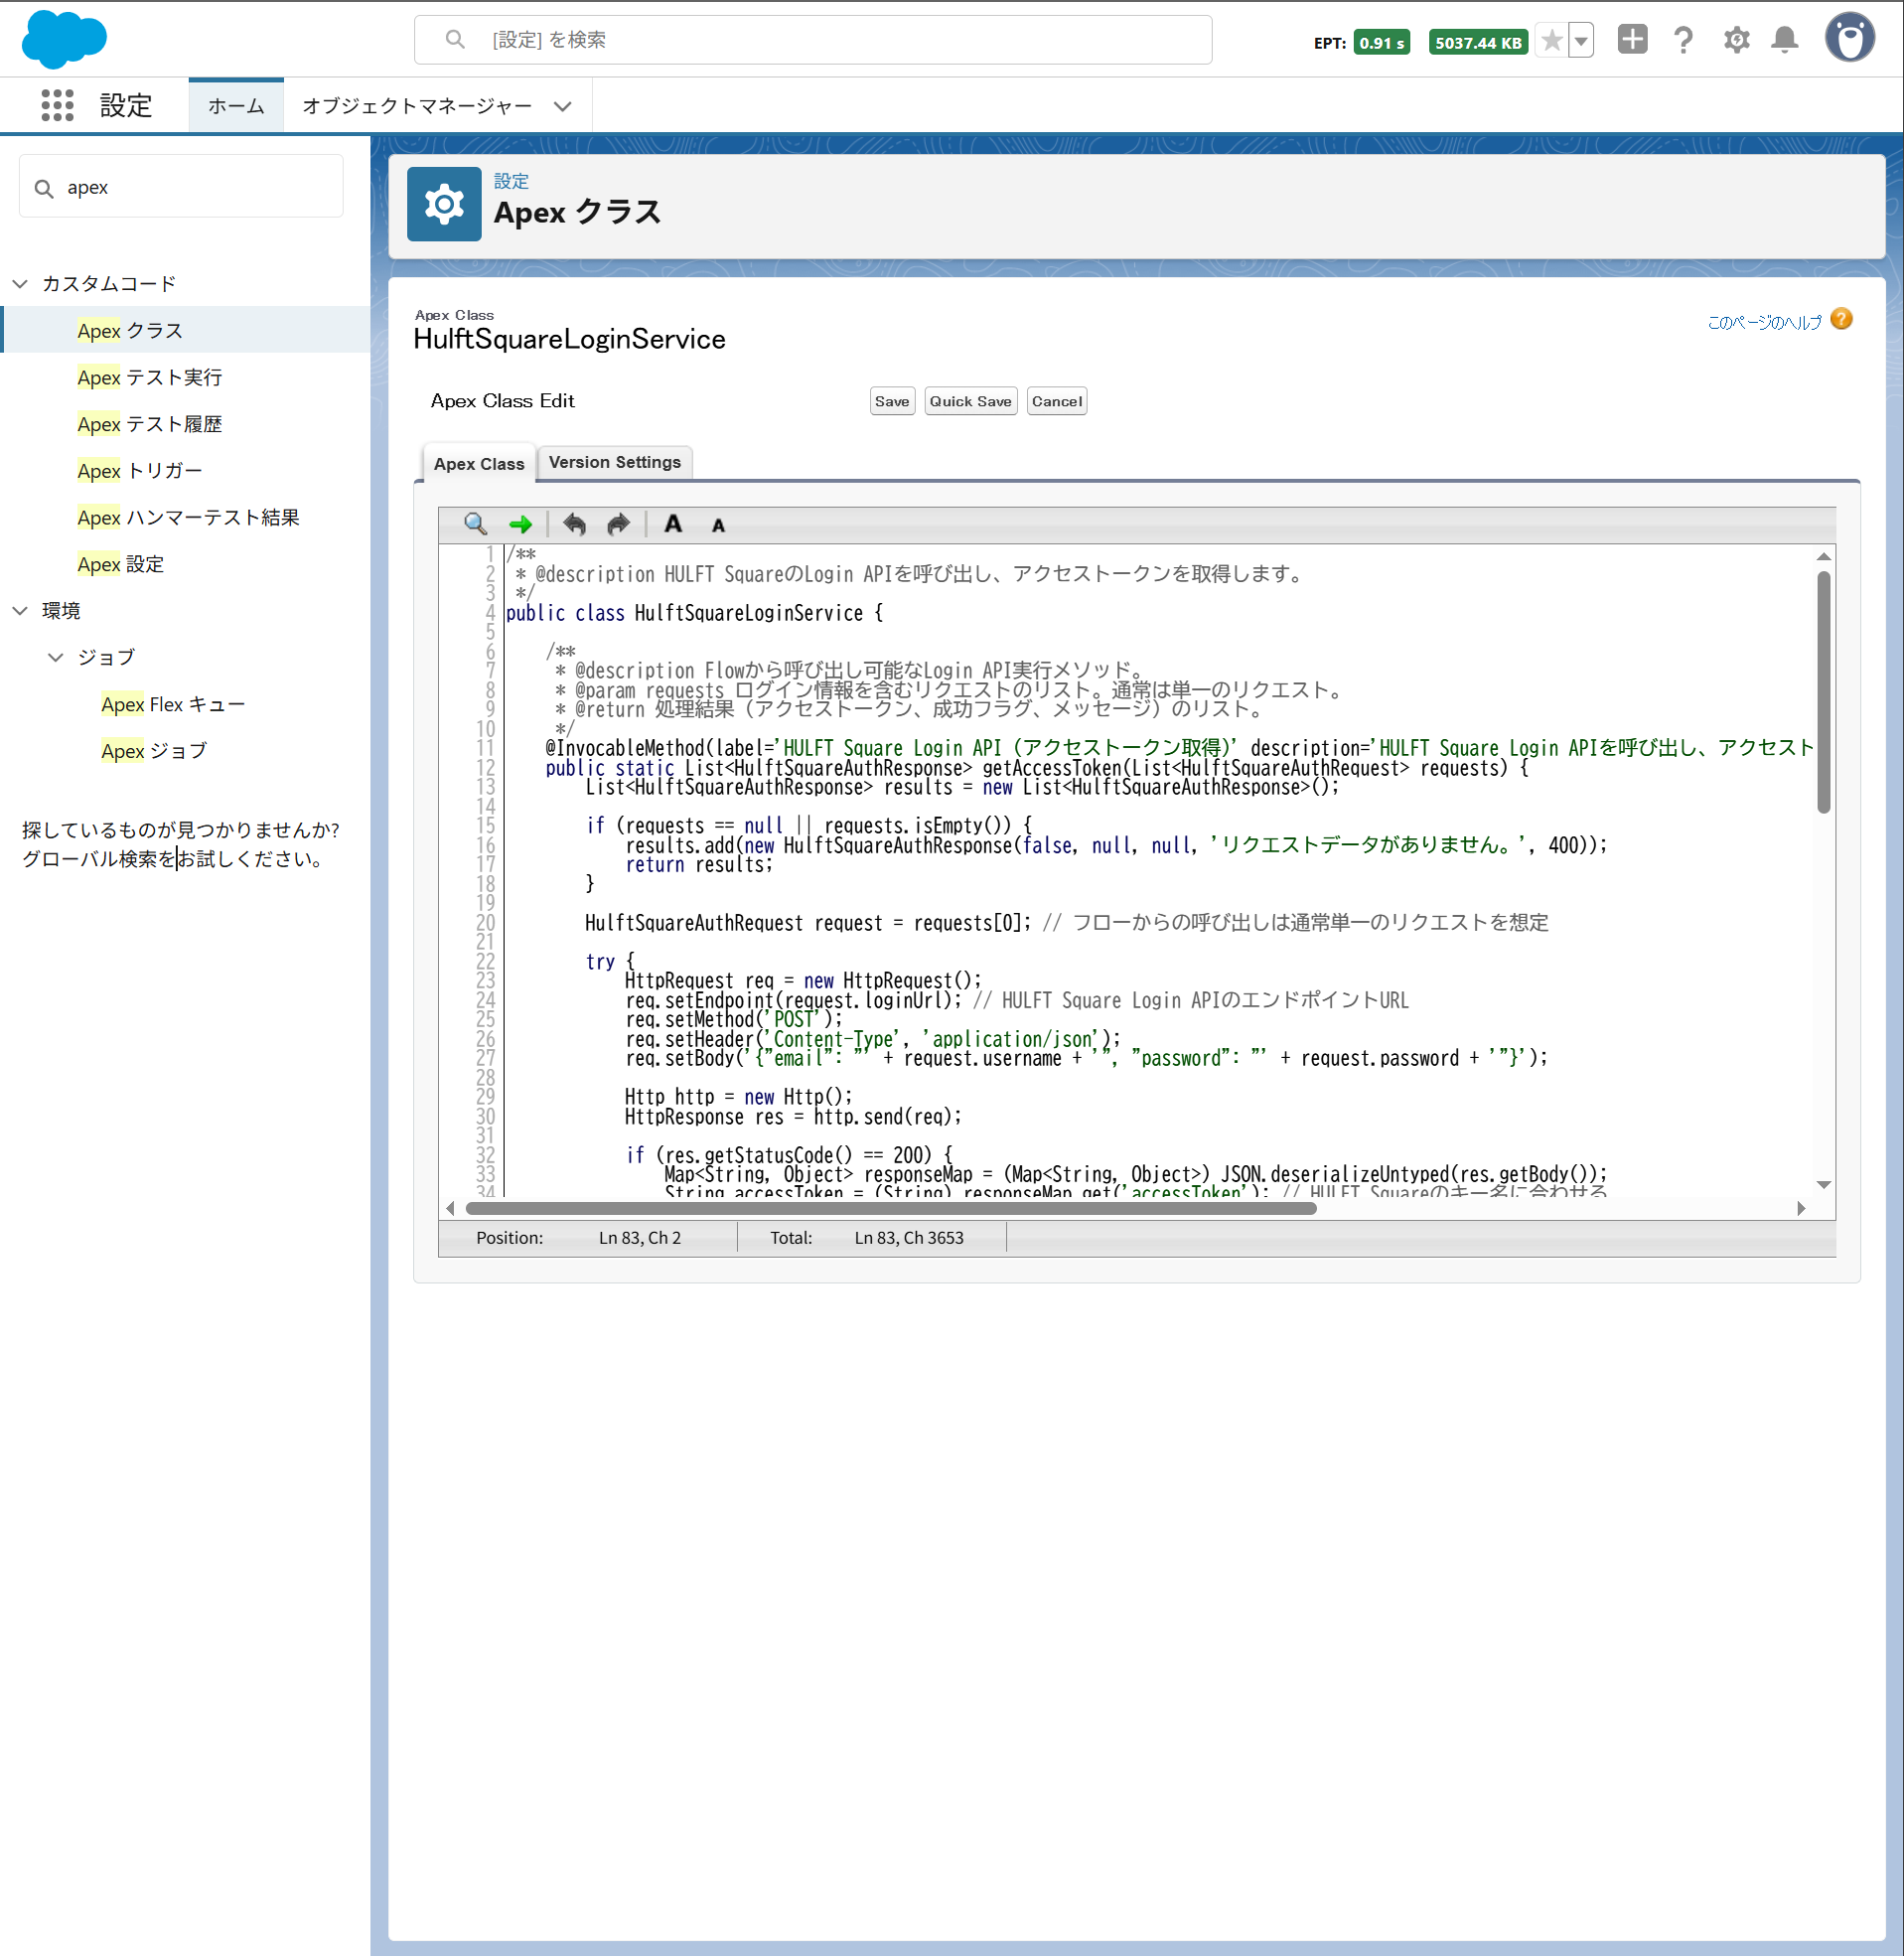Click the magnifier icon in the global setup search
Image resolution: width=1904 pixels, height=1956 pixels.
(x=455, y=40)
